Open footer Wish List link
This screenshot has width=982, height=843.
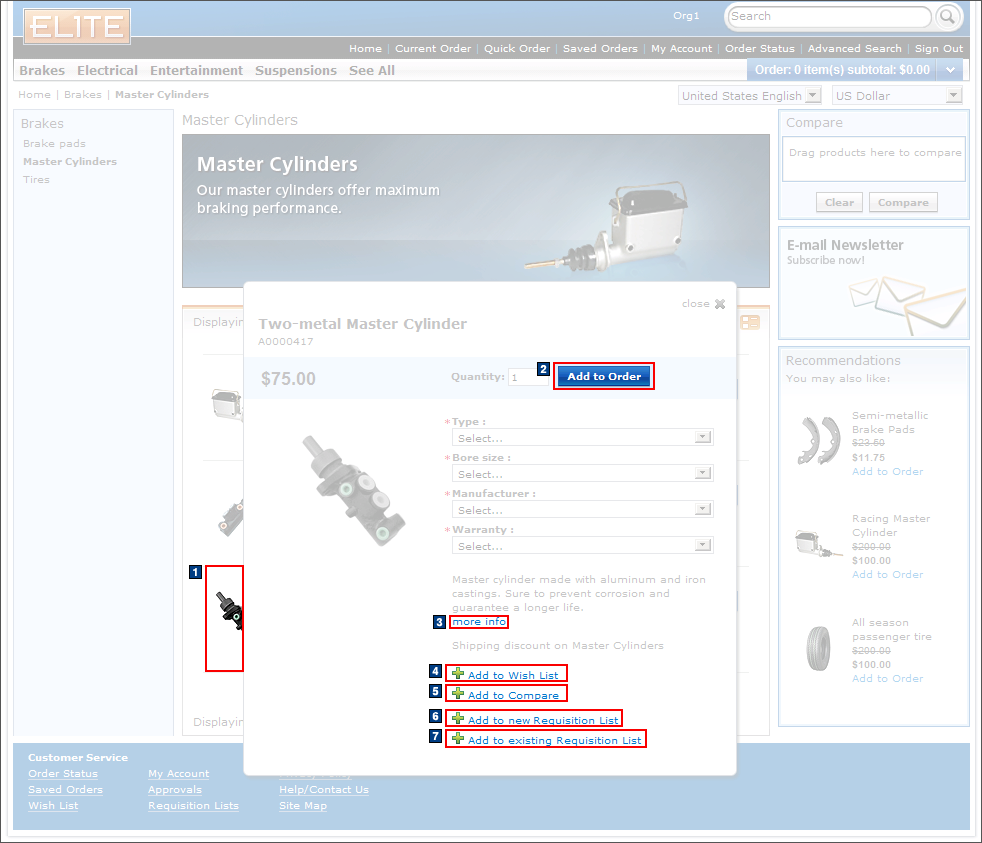coord(53,805)
